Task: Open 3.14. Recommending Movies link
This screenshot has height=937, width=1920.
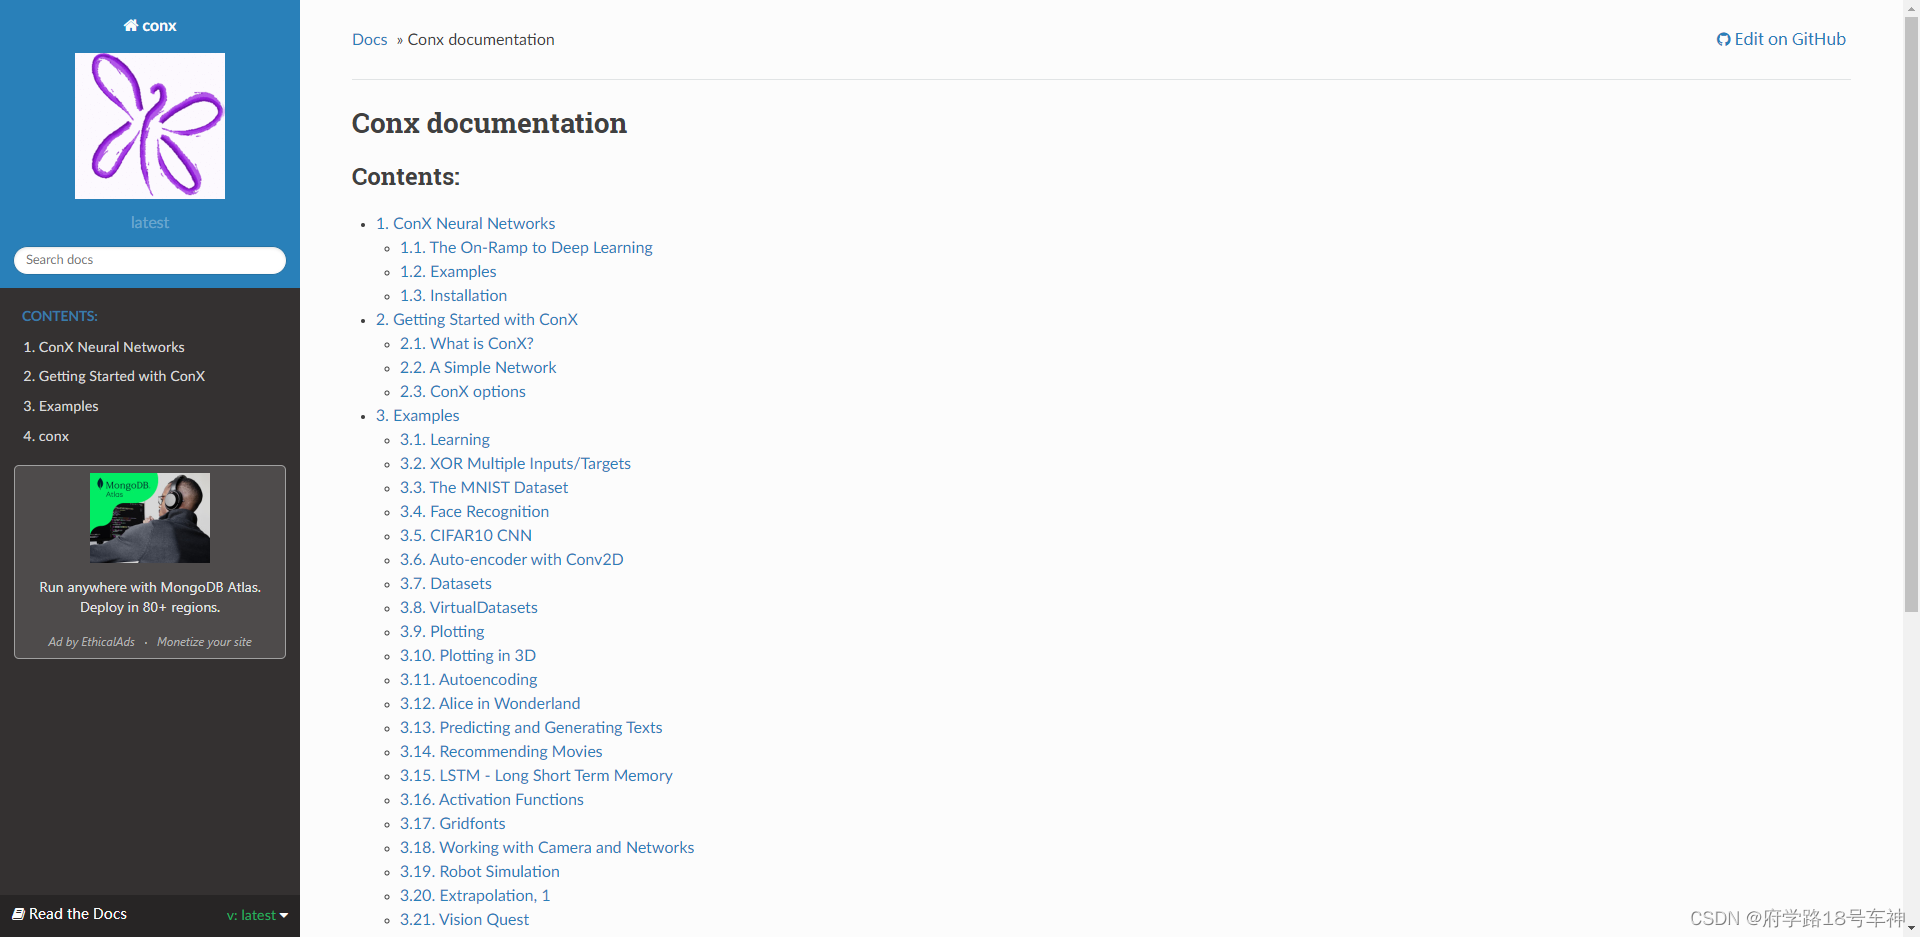Action: pos(501,752)
